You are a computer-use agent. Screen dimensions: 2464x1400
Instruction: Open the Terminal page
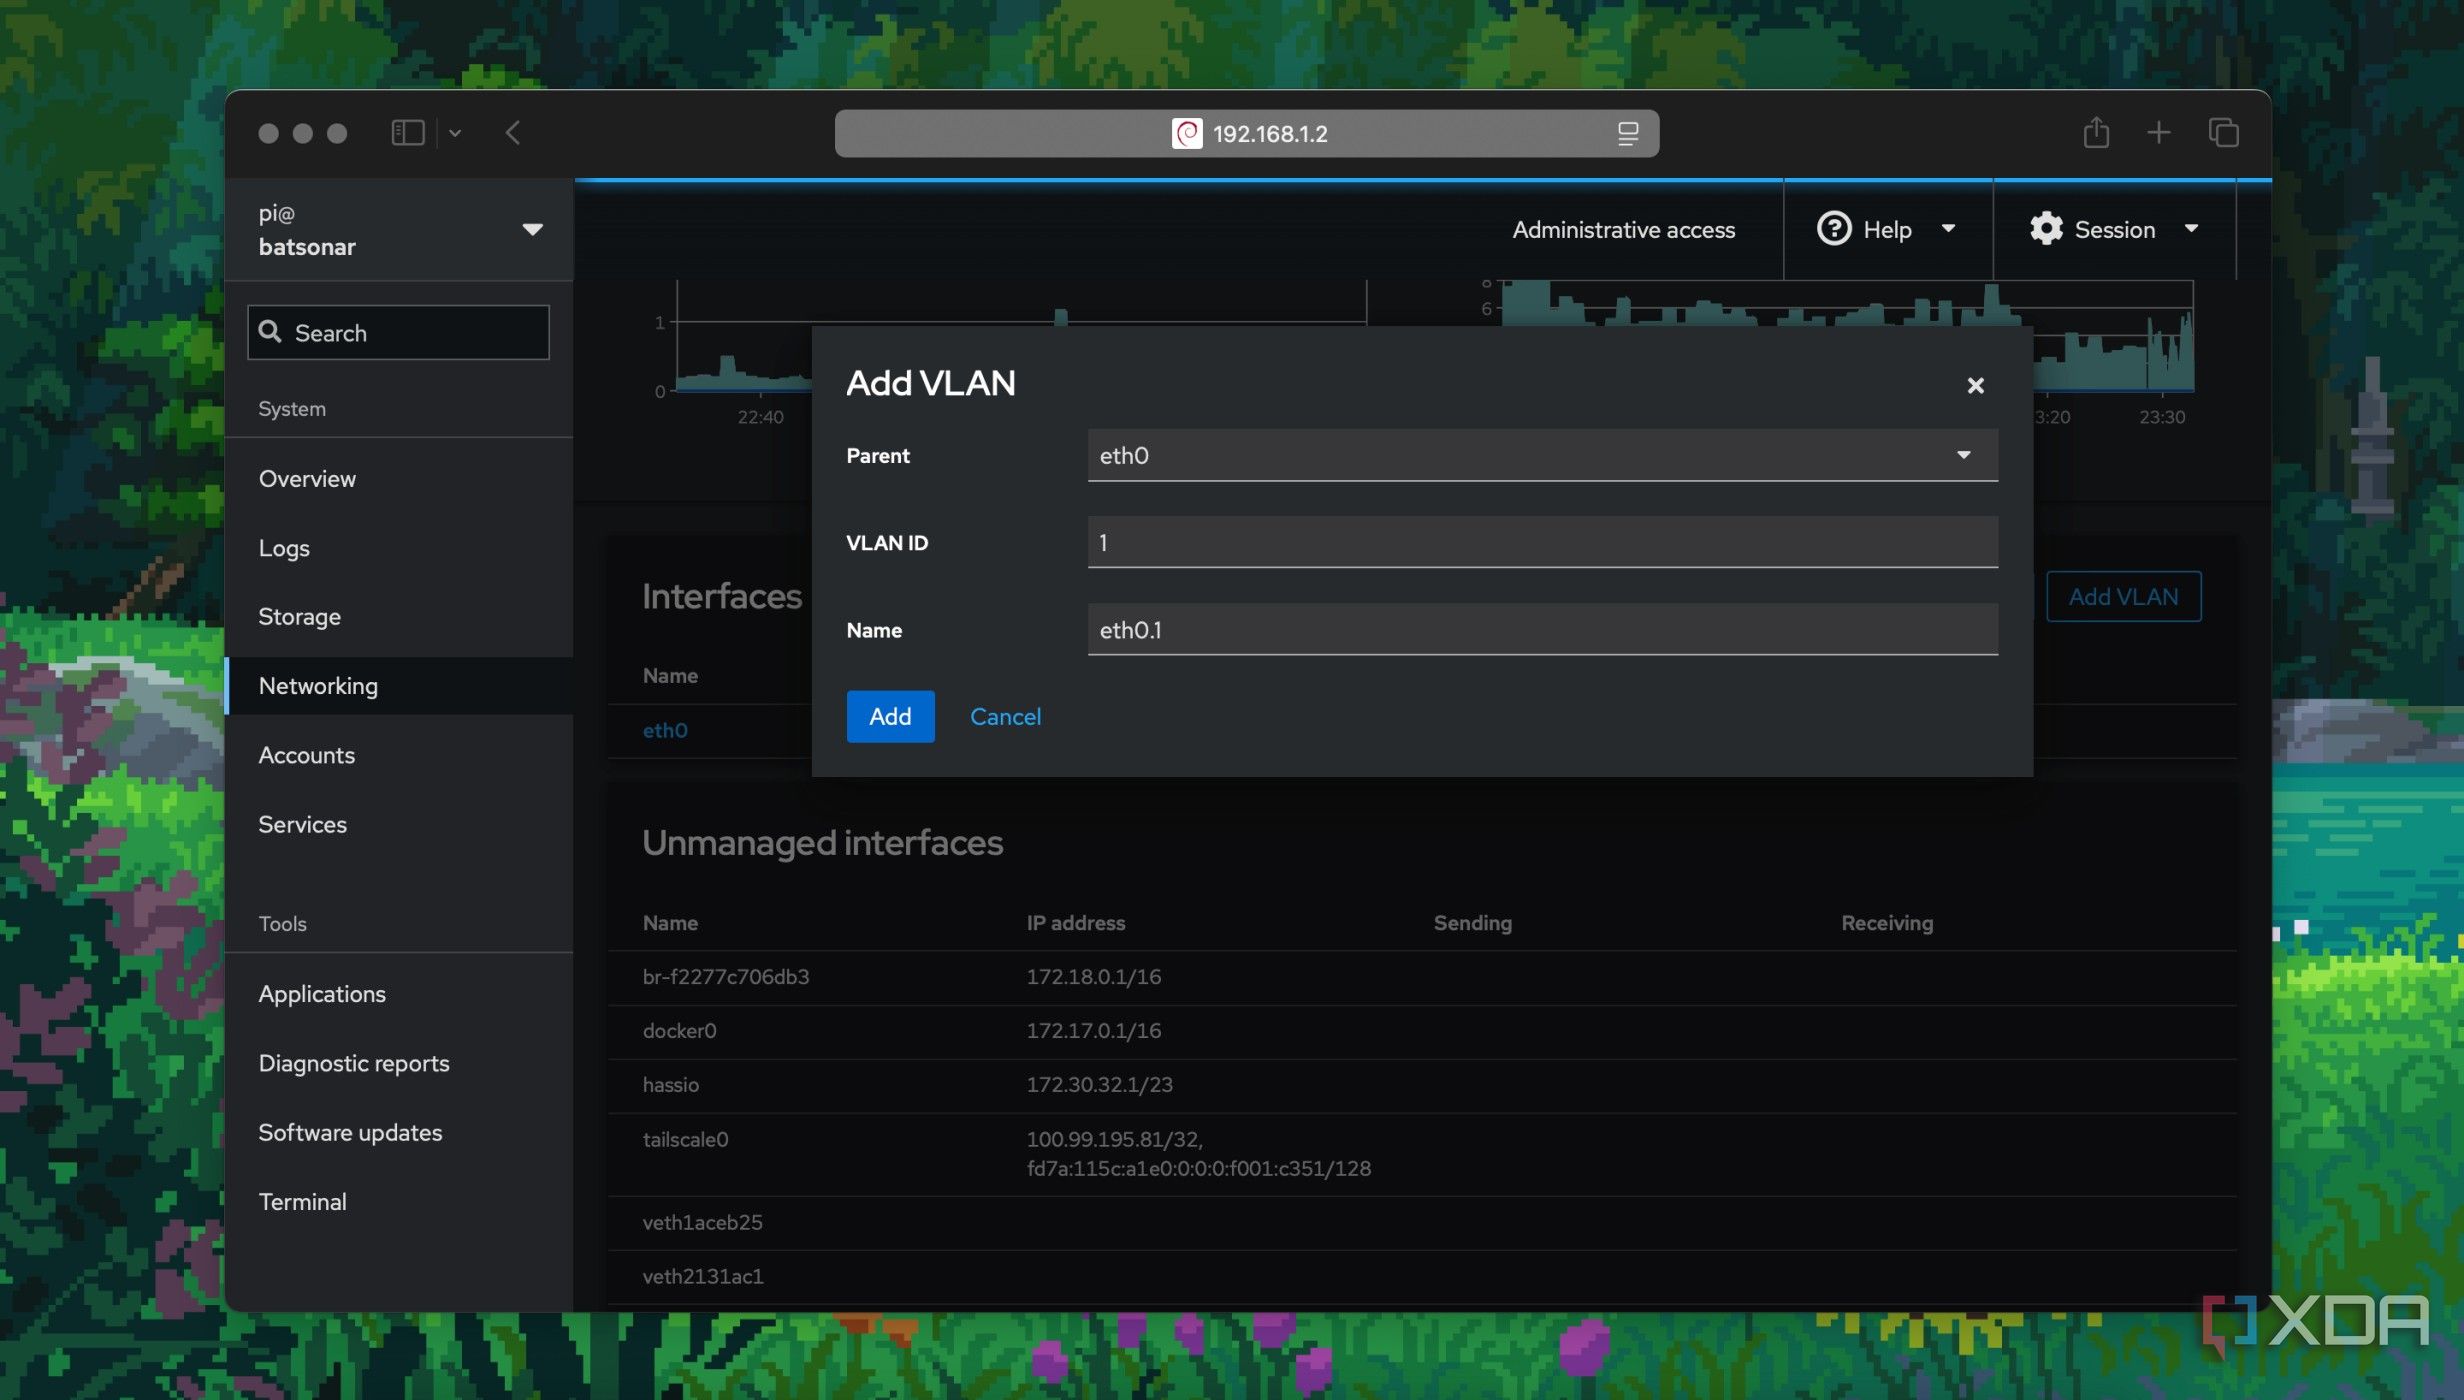pyautogui.click(x=302, y=1201)
